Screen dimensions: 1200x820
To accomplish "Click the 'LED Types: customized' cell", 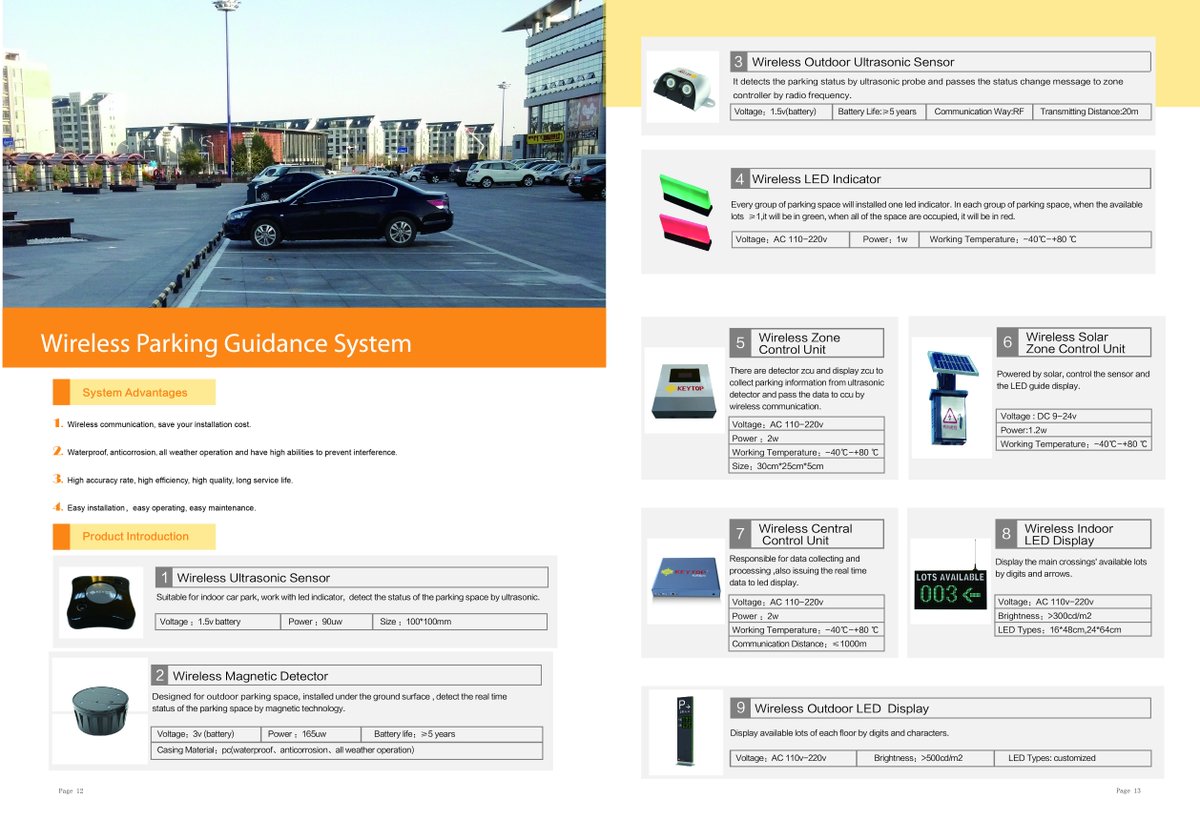I will tap(1073, 758).
